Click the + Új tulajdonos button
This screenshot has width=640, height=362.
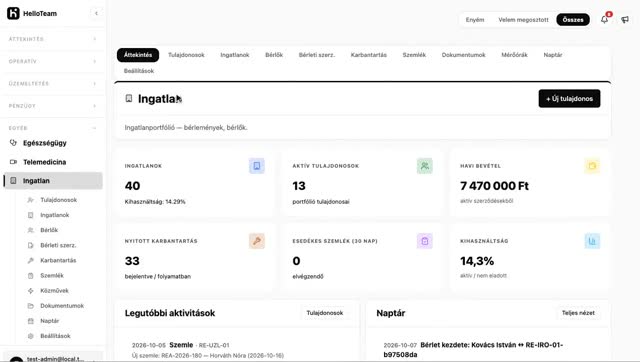click(569, 98)
